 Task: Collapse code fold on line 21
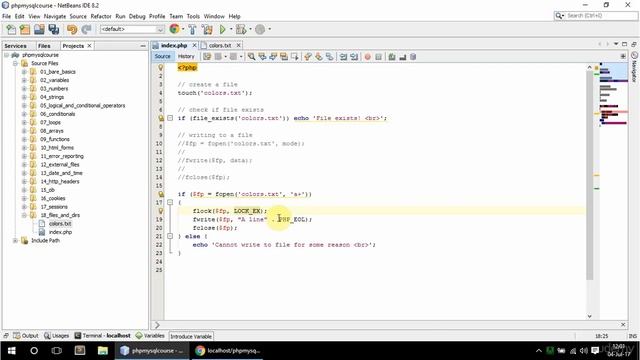pyautogui.click(x=170, y=236)
